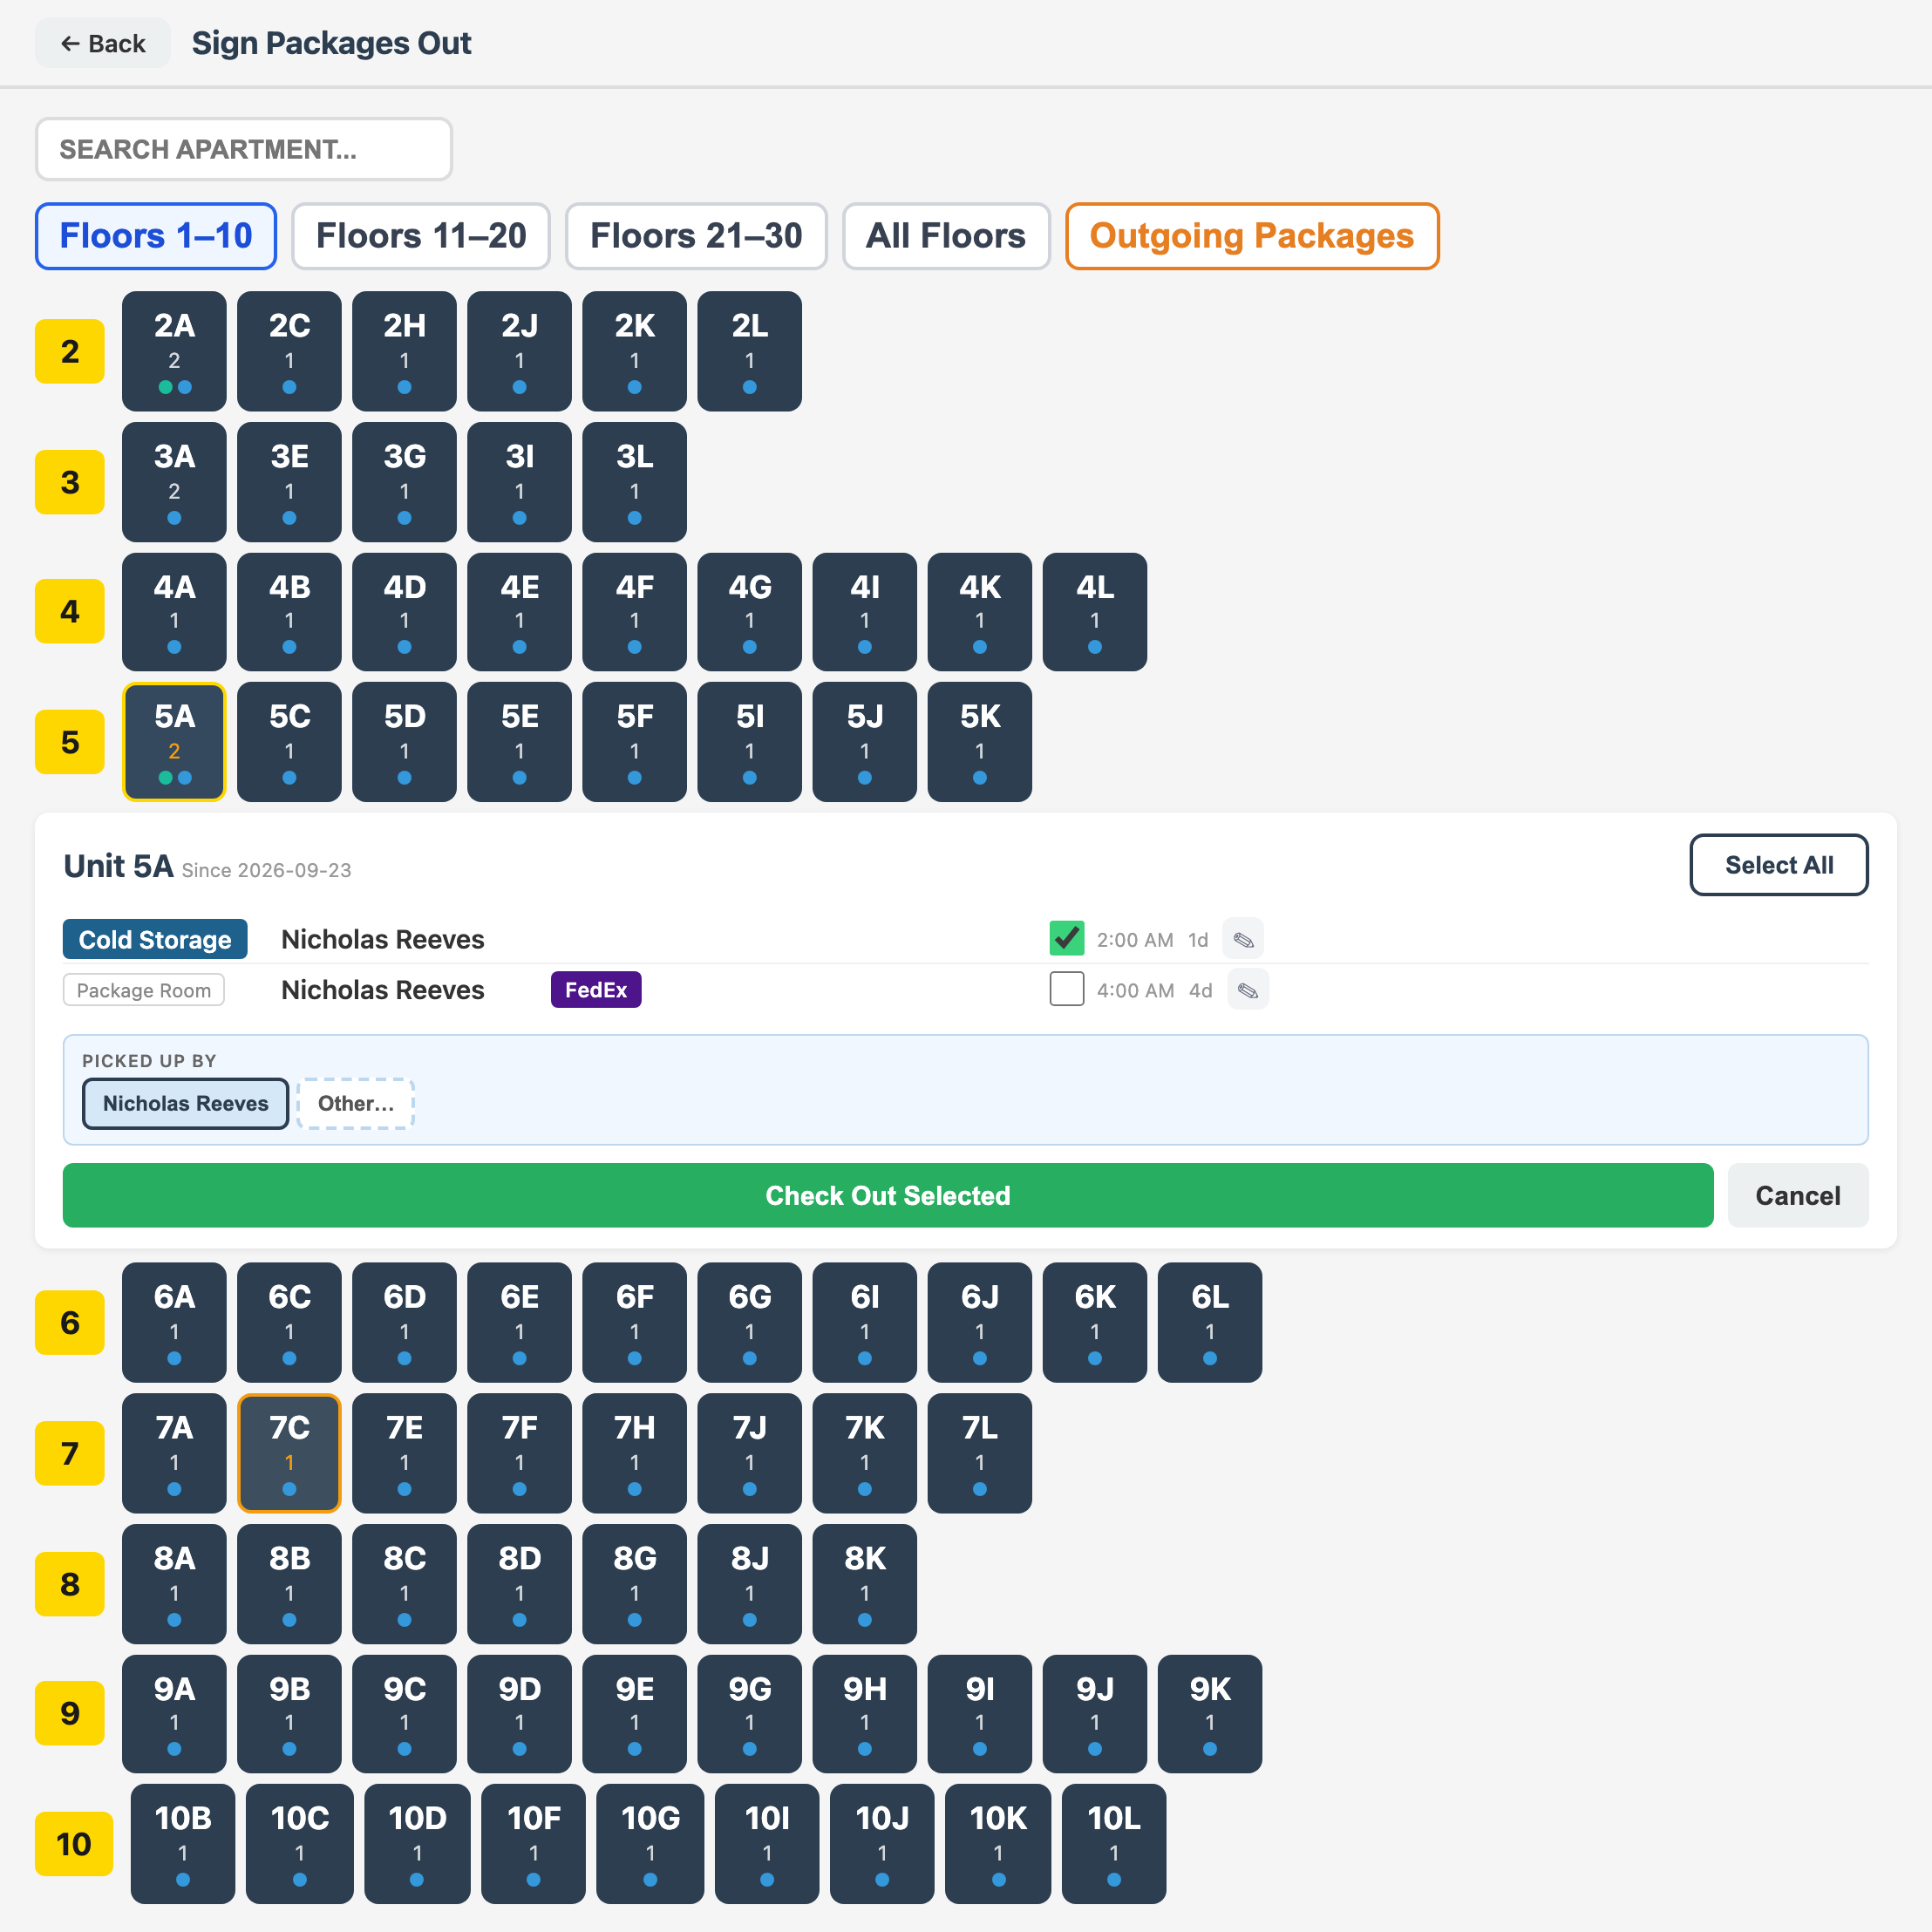Focus the Search Apartment field
The height and width of the screenshot is (1932, 1932).
pos(244,149)
